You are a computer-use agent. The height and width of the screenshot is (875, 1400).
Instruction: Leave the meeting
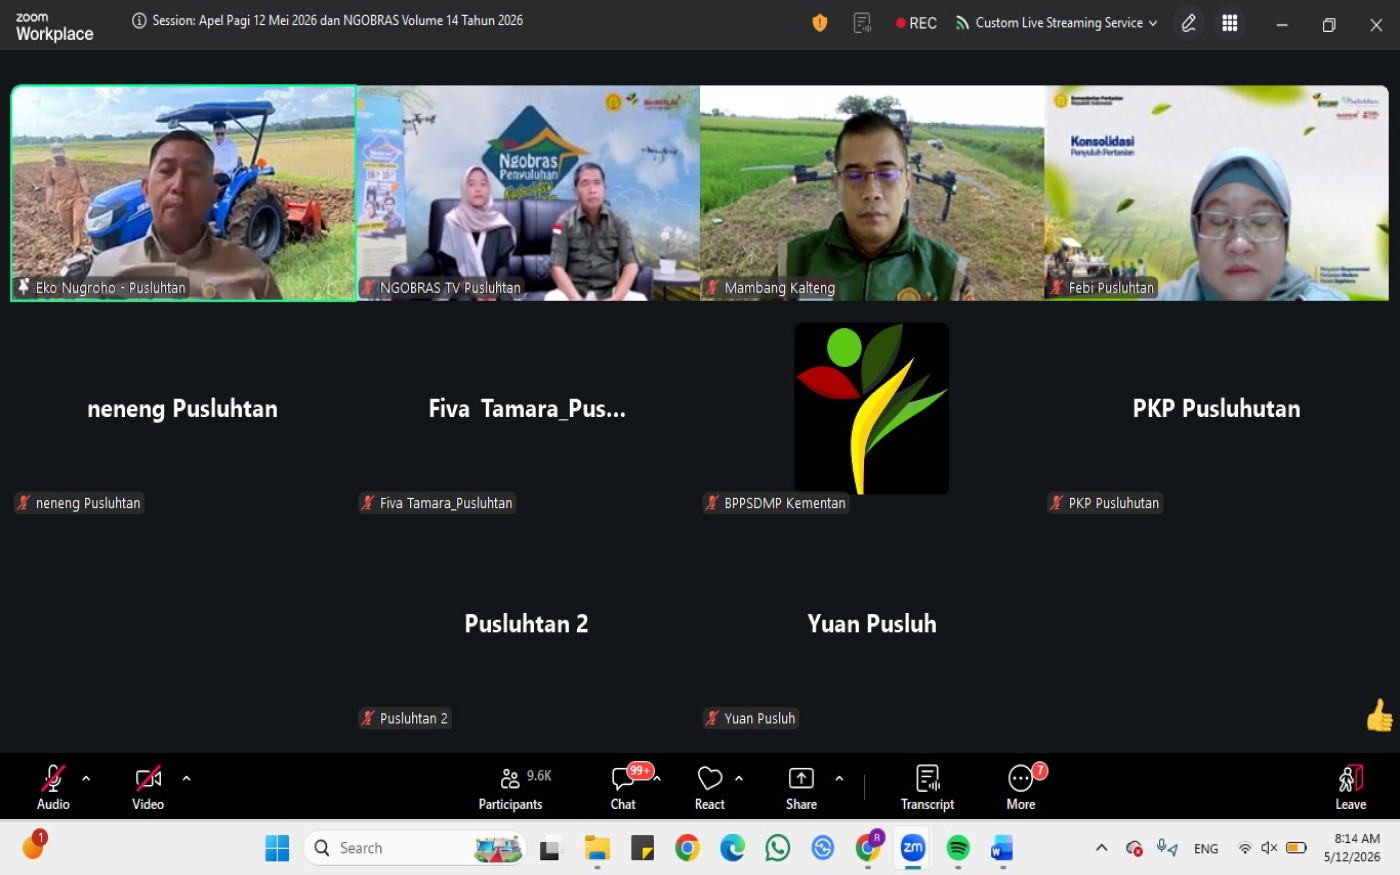click(x=1350, y=787)
